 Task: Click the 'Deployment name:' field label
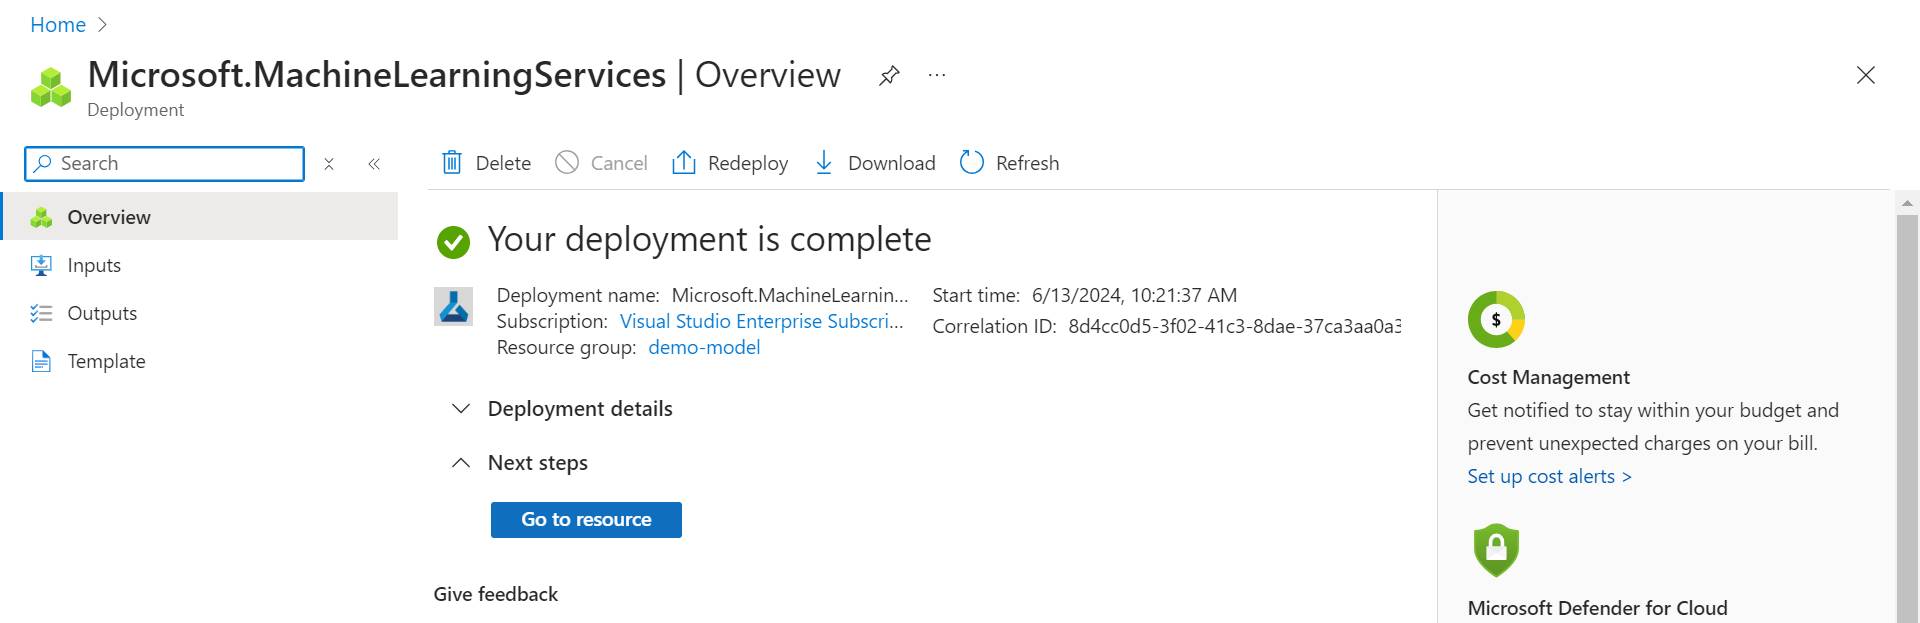click(x=578, y=295)
